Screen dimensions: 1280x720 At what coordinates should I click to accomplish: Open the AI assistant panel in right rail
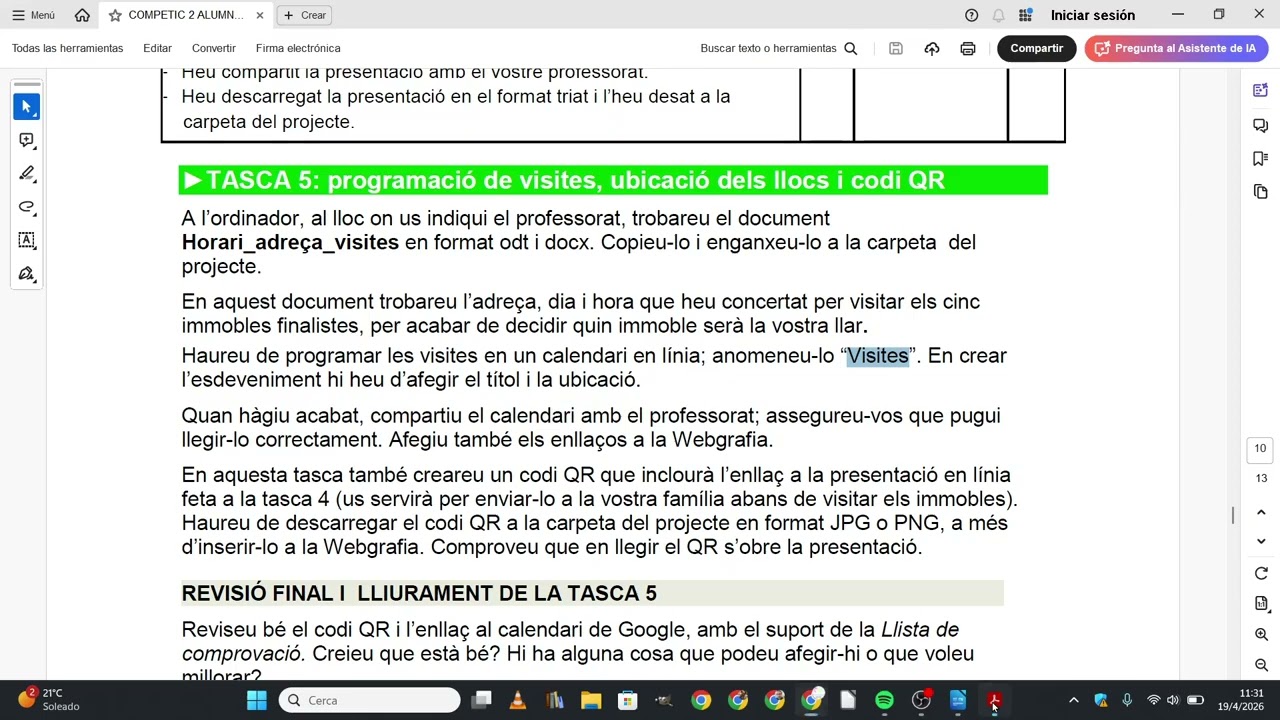coord(1260,90)
